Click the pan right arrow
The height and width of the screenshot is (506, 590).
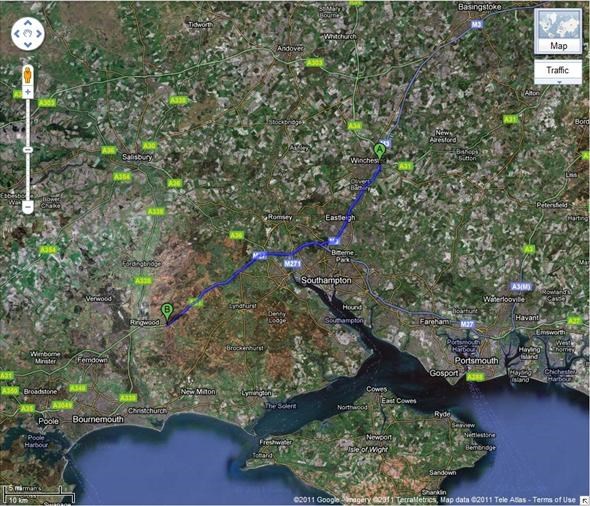pyautogui.click(x=39, y=34)
